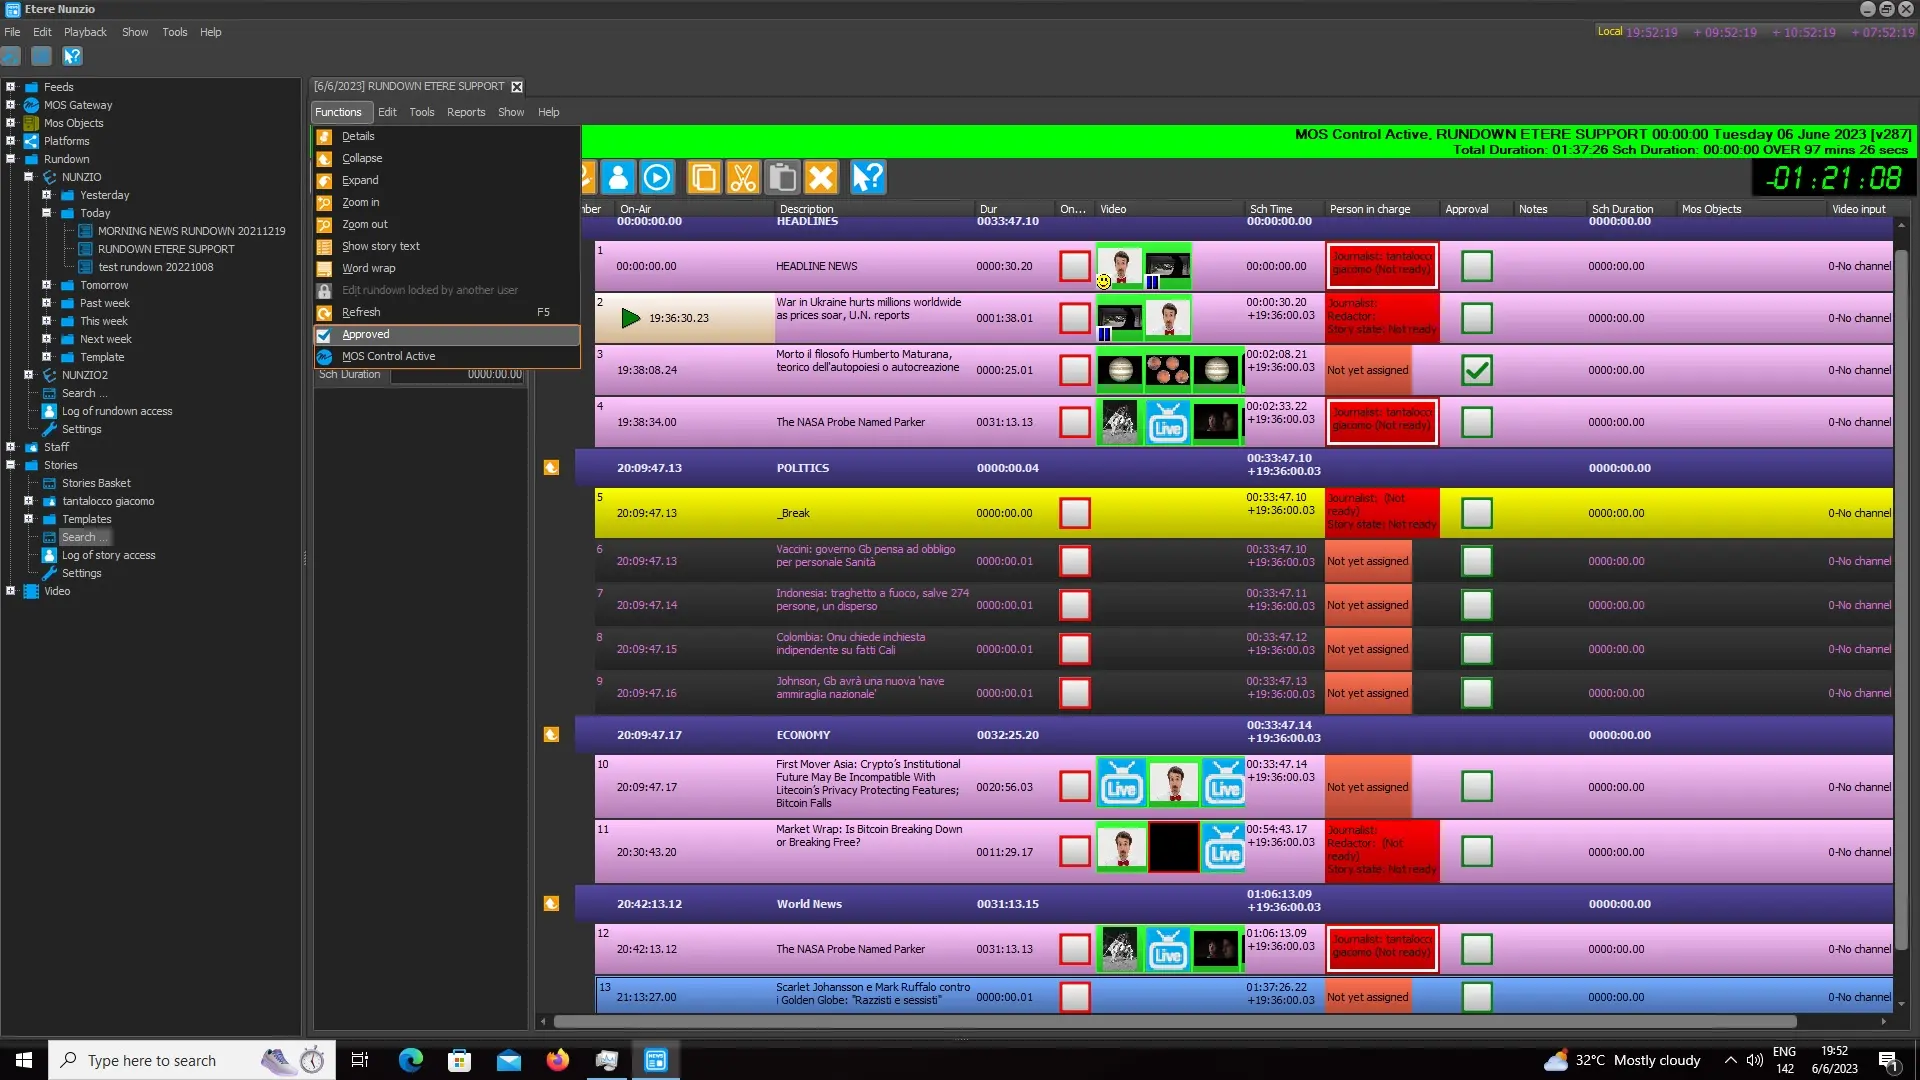Choose Show story text menu entry
The width and height of the screenshot is (1920, 1080).
tap(380, 246)
